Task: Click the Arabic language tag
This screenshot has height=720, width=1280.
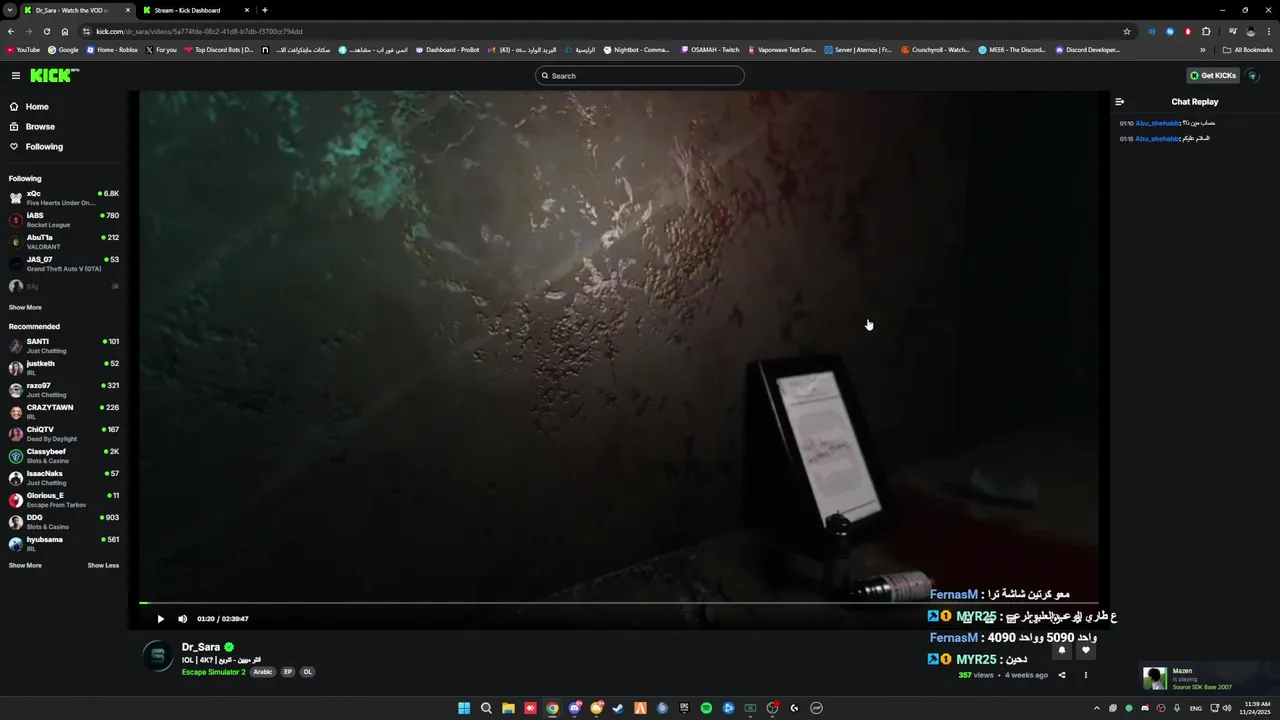Action: tap(262, 672)
